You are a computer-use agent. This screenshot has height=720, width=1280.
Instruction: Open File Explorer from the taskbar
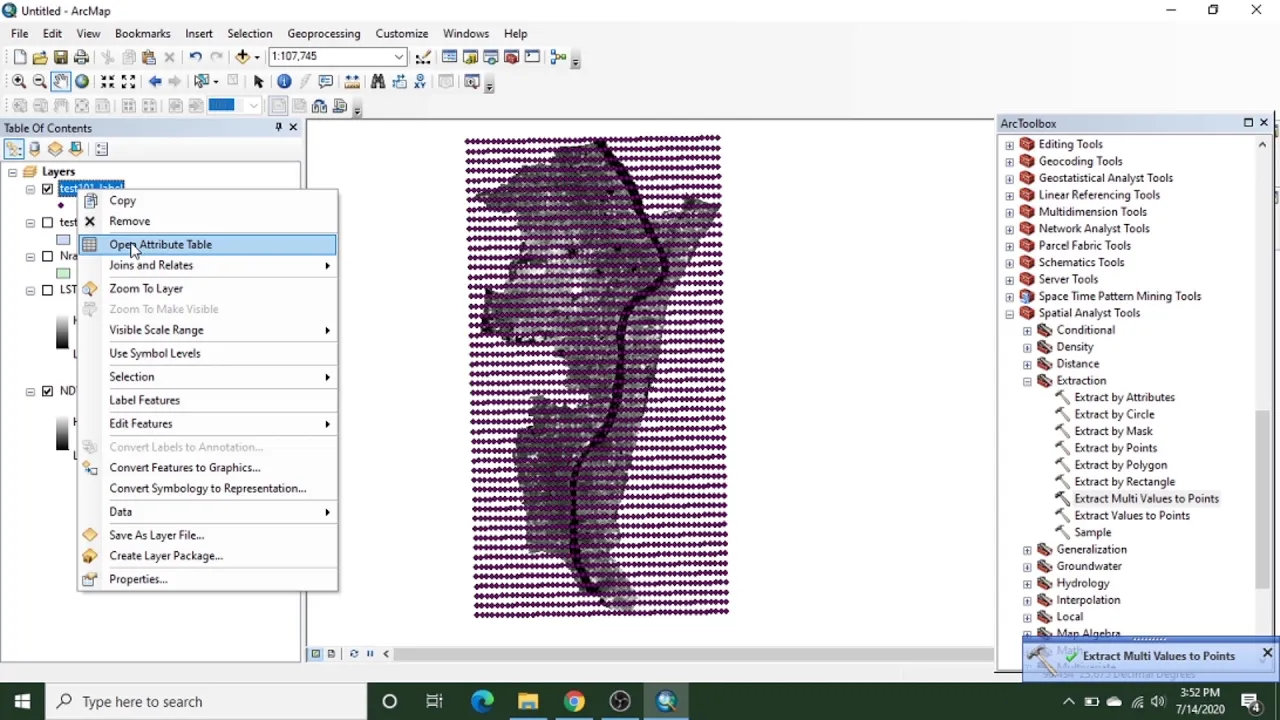point(528,701)
